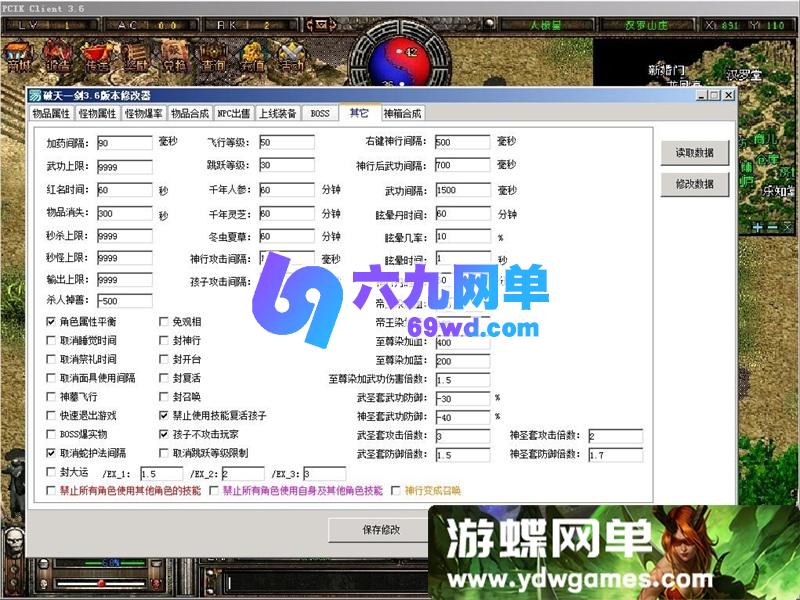Open the BOSS tab

click(322, 113)
